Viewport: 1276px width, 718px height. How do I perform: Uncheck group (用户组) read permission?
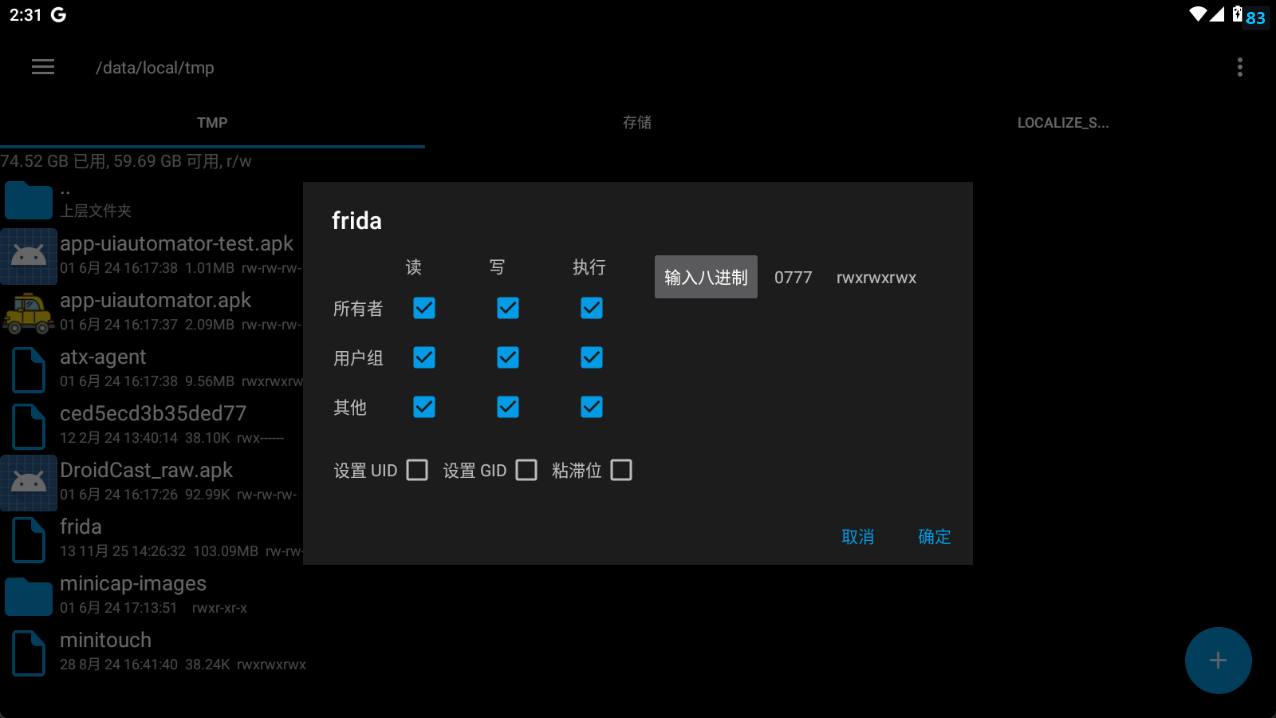pos(424,357)
